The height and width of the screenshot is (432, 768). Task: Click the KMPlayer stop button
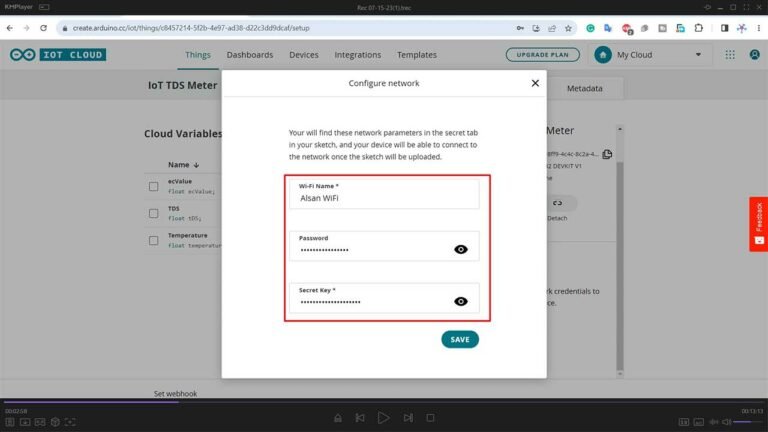[x=431, y=417]
